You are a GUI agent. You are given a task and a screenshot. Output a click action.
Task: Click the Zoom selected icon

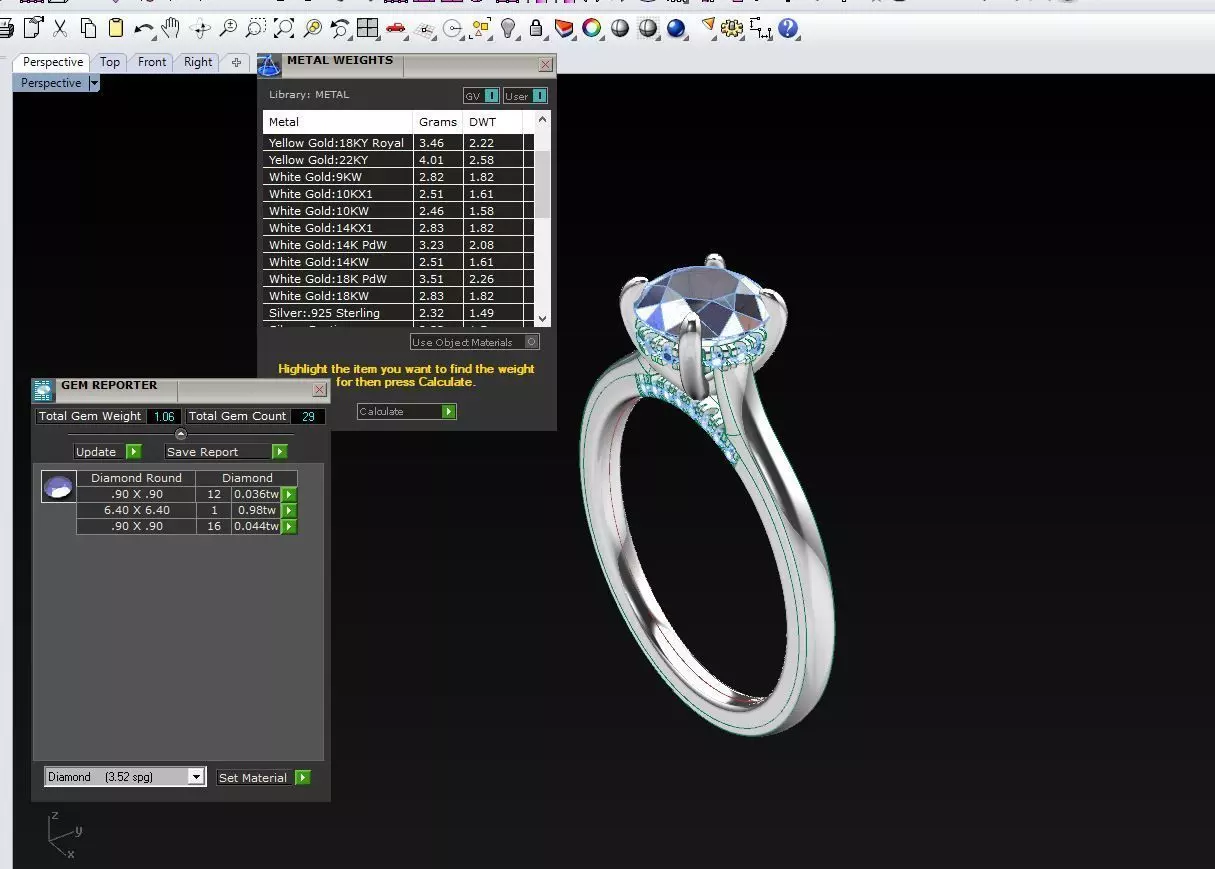(312, 28)
